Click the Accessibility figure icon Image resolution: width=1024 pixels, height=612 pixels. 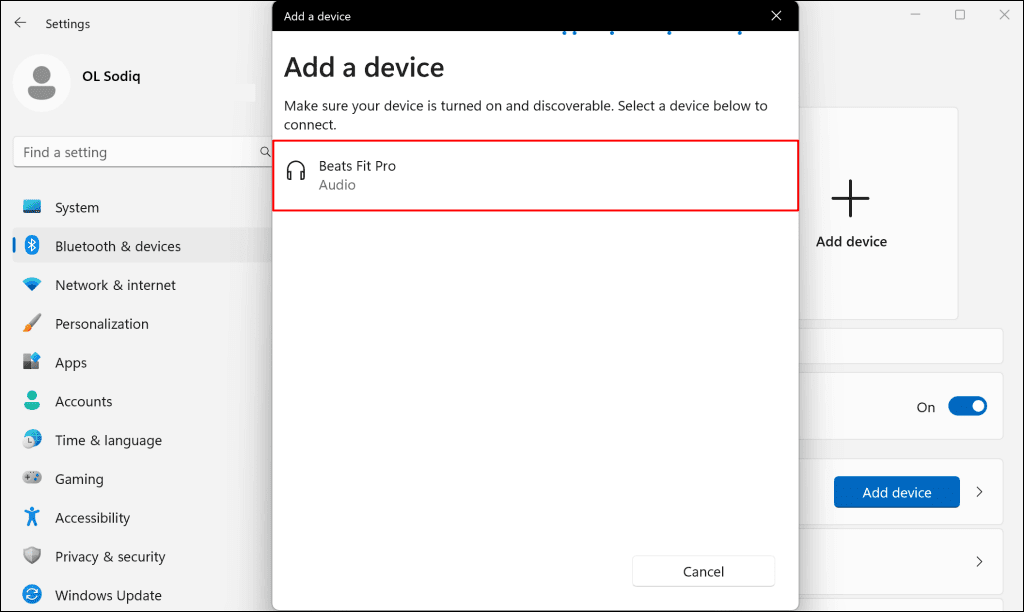32,517
